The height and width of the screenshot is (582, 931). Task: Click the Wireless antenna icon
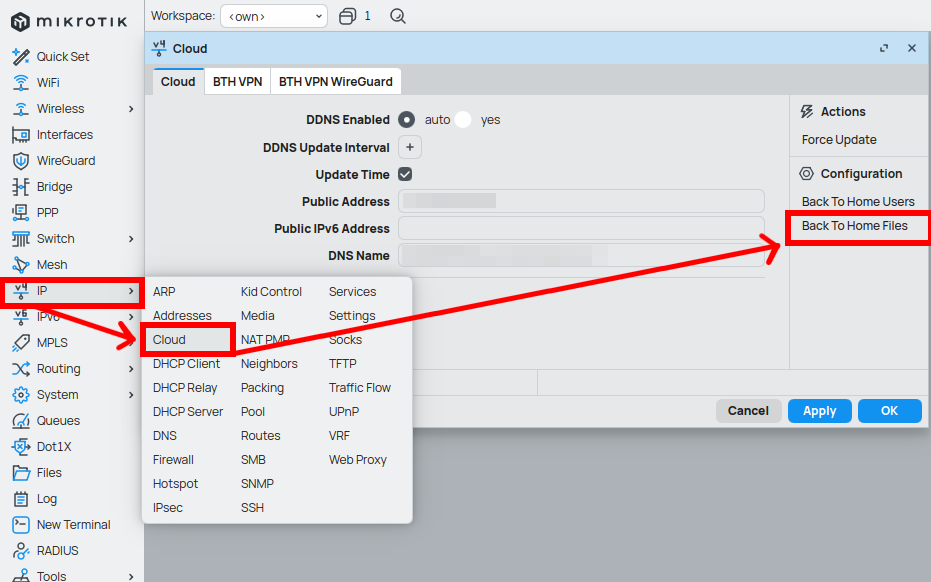pos(21,109)
